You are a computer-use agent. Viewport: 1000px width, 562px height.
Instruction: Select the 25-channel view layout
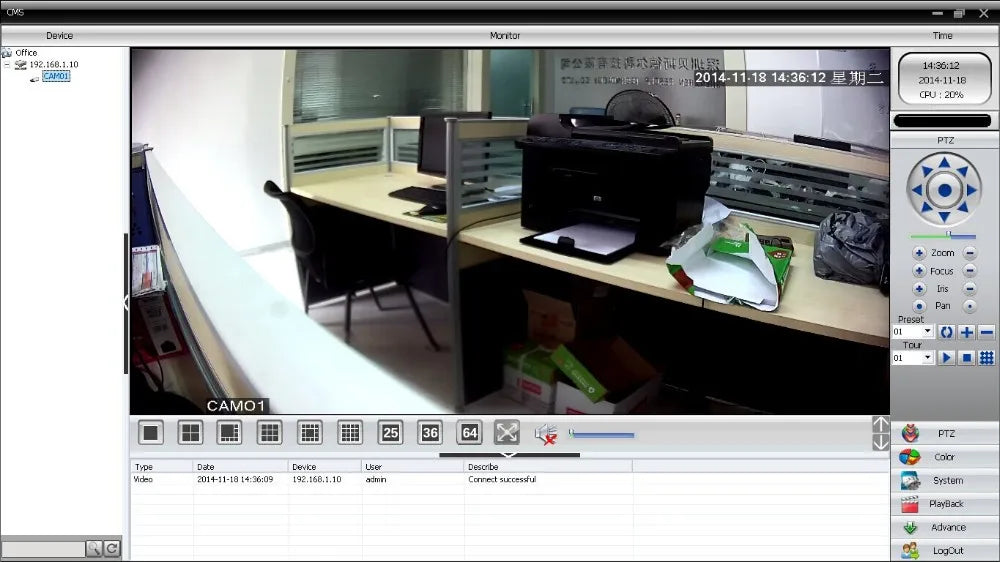[x=390, y=432]
